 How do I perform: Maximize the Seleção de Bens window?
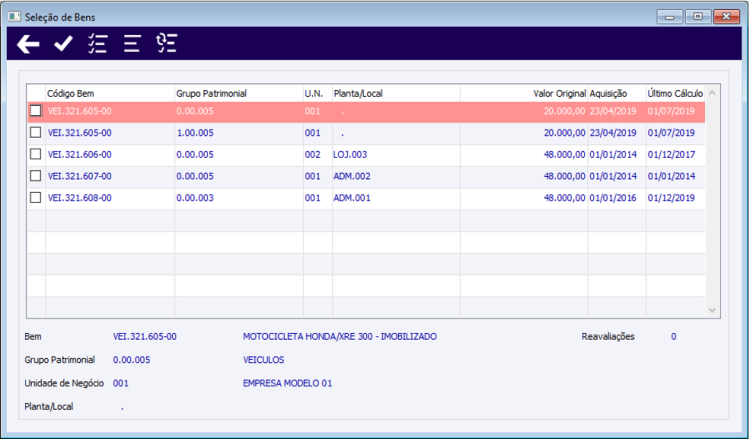tap(698, 17)
